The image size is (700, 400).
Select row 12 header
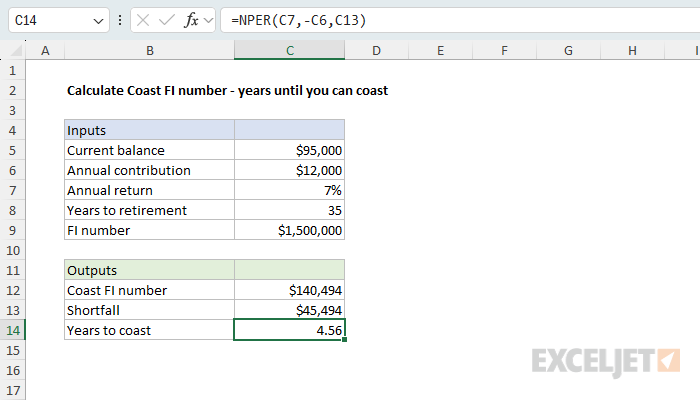12,291
